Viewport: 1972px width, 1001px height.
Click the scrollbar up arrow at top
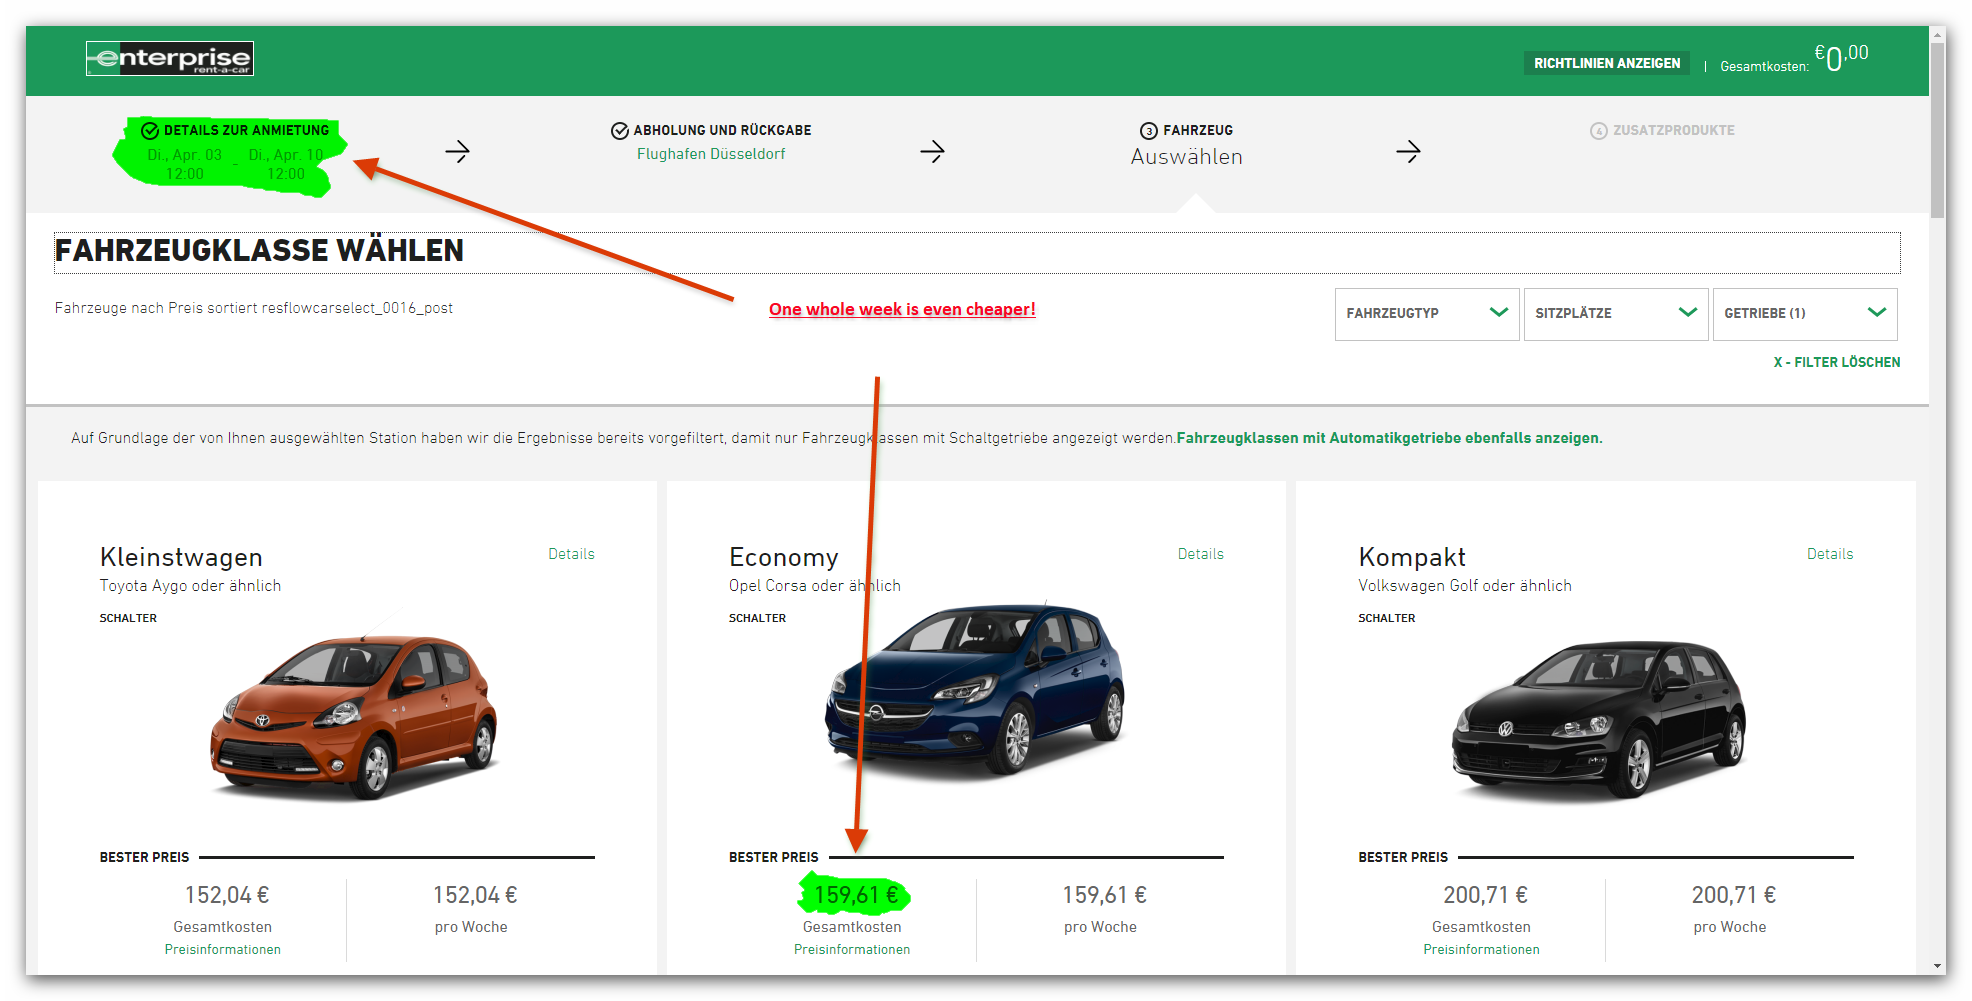click(1938, 34)
